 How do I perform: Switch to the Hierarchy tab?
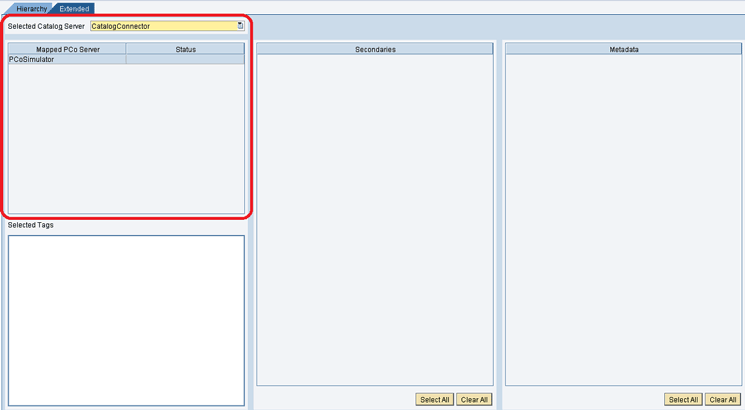31,8
